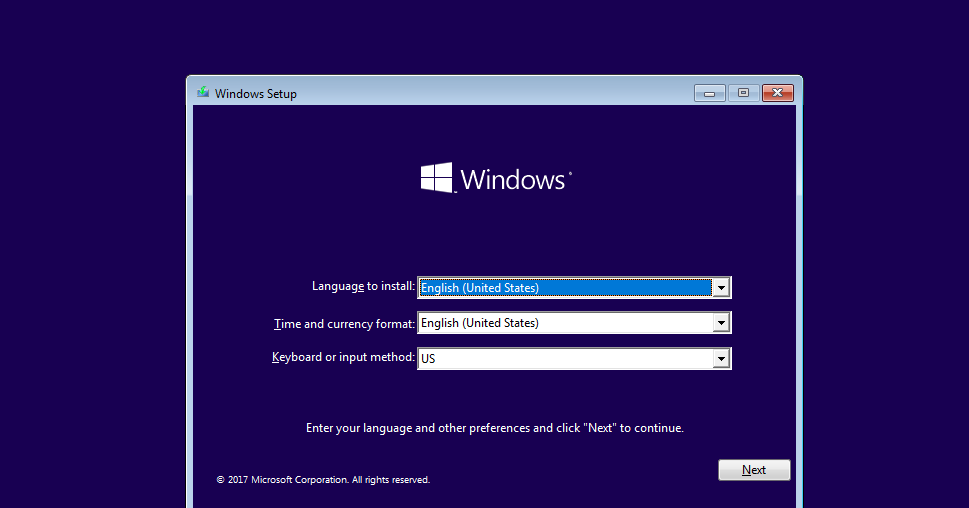Click the 'Time and currency format:' label
Image resolution: width=969 pixels, height=508 pixels.
click(344, 324)
